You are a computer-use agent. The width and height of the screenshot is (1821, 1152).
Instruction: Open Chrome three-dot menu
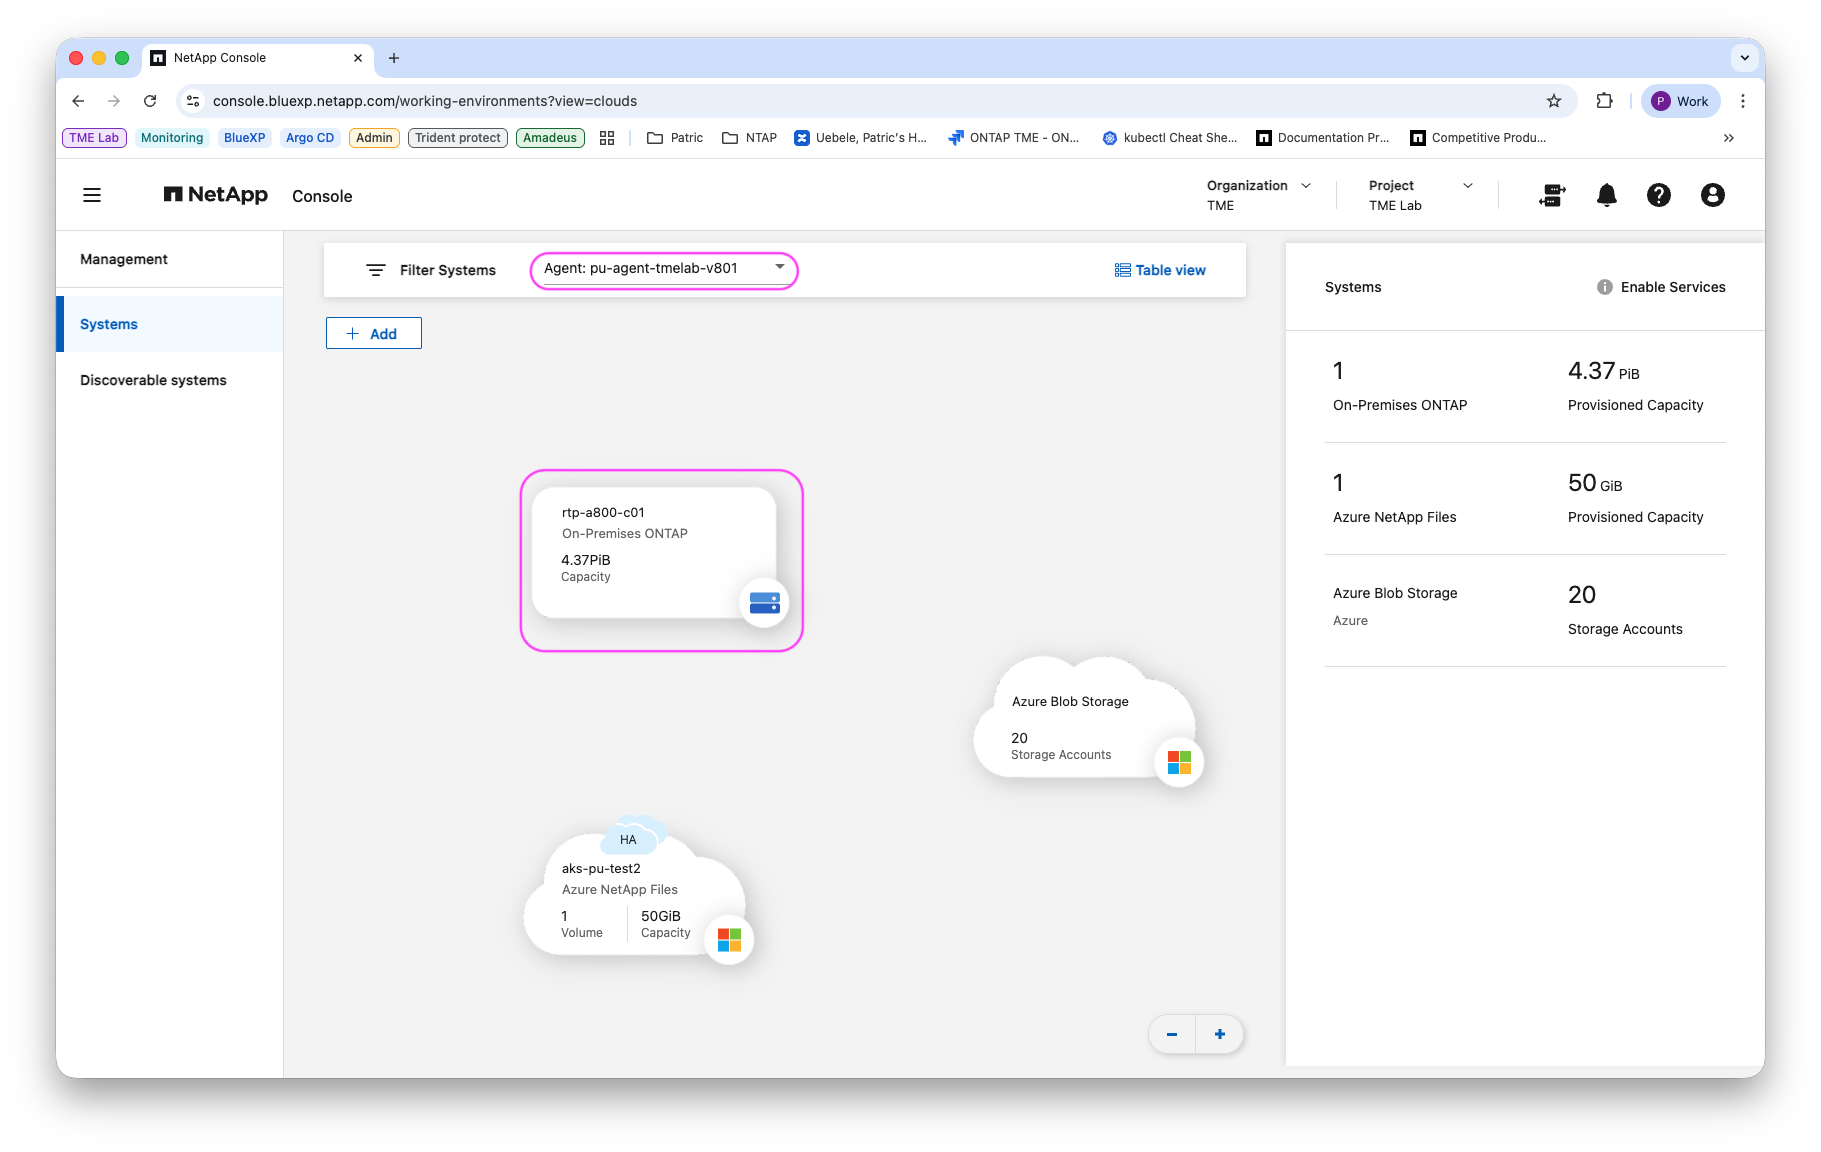pos(1743,101)
